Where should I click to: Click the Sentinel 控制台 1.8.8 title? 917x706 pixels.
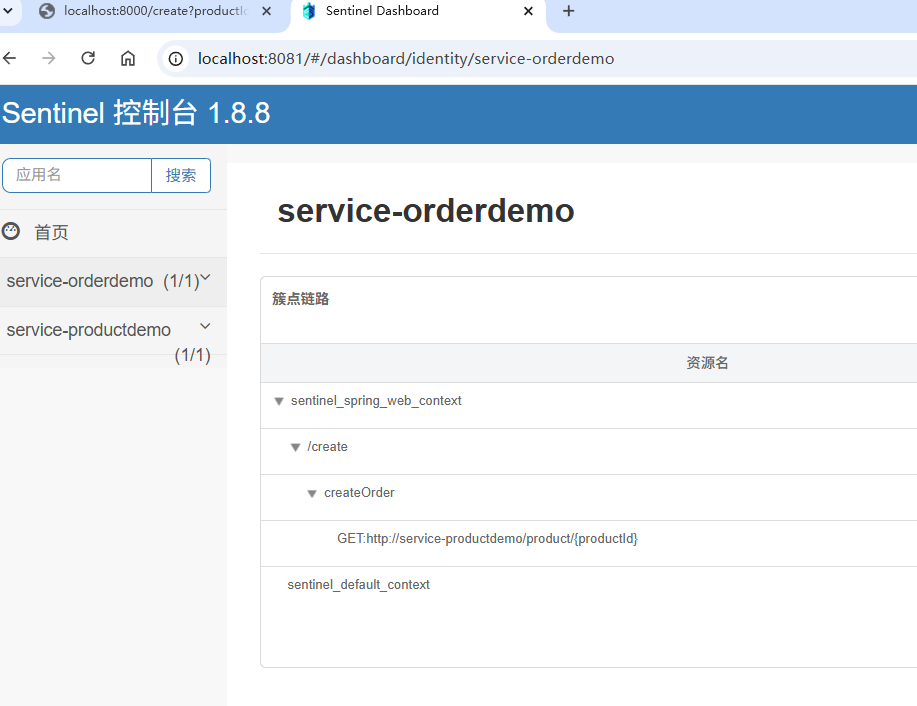(x=136, y=113)
